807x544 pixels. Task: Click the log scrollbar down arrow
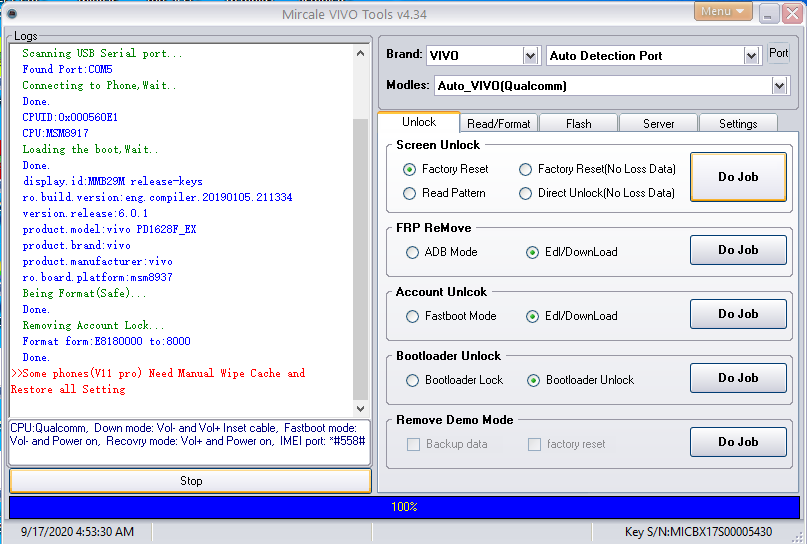[360, 409]
